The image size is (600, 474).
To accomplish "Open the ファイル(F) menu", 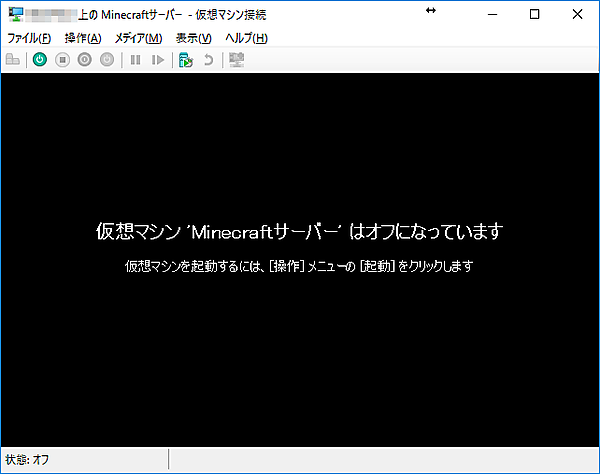I will (29, 38).
